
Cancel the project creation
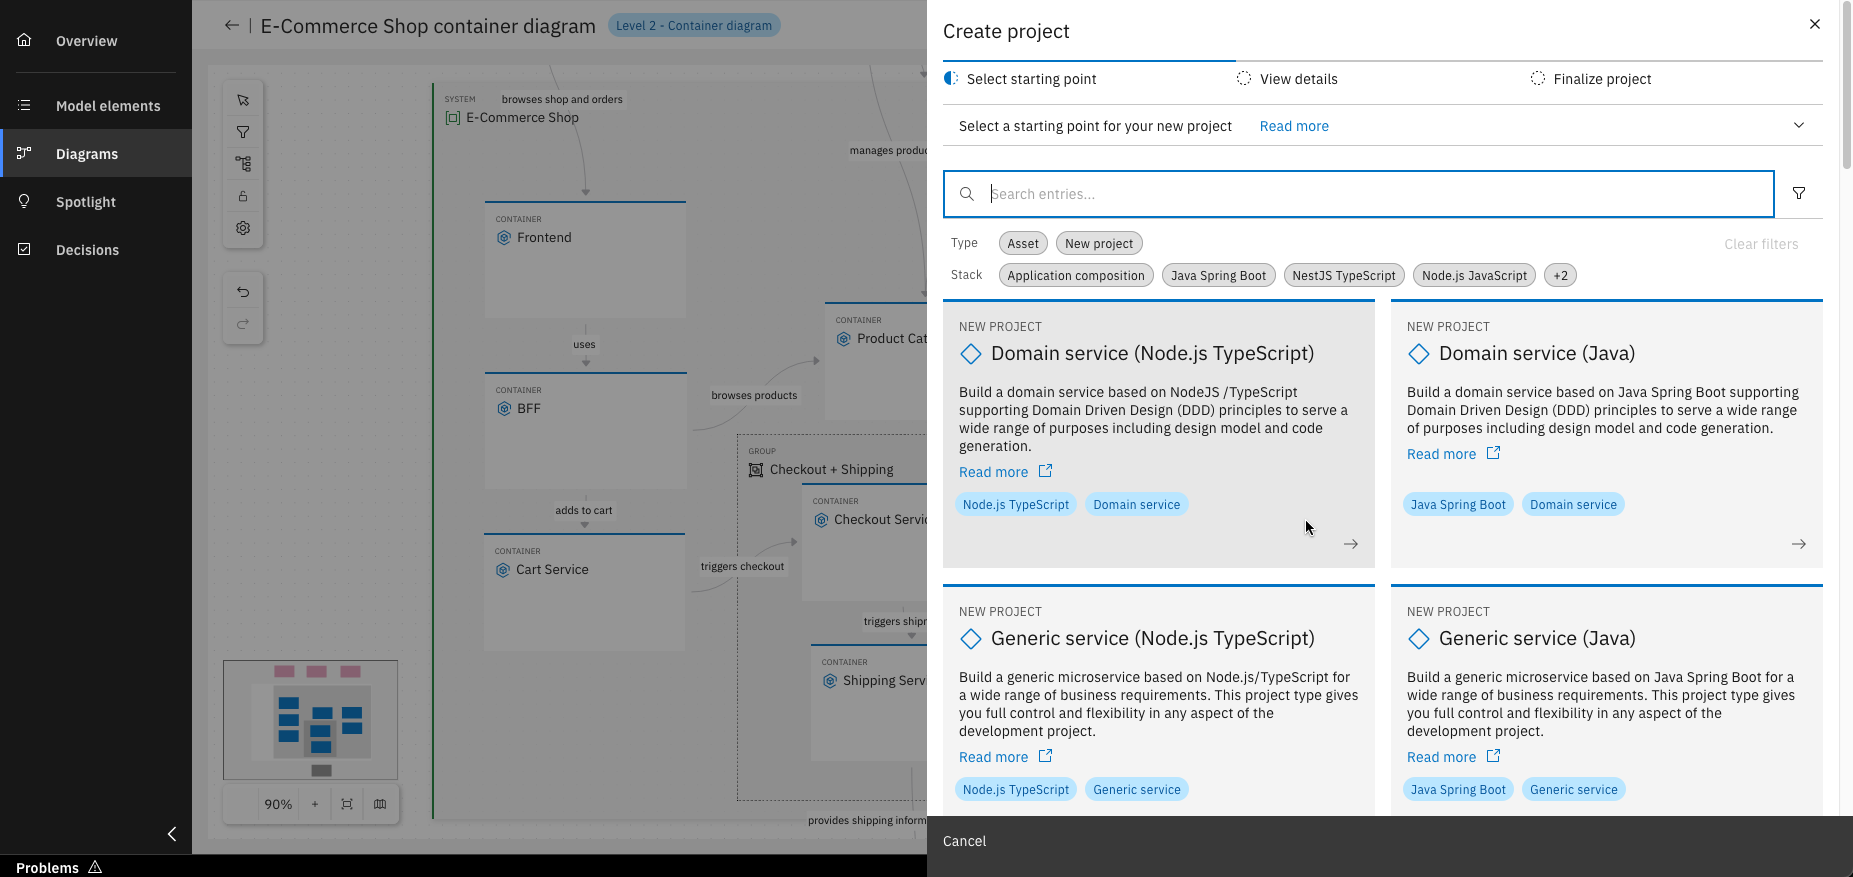coord(964,841)
